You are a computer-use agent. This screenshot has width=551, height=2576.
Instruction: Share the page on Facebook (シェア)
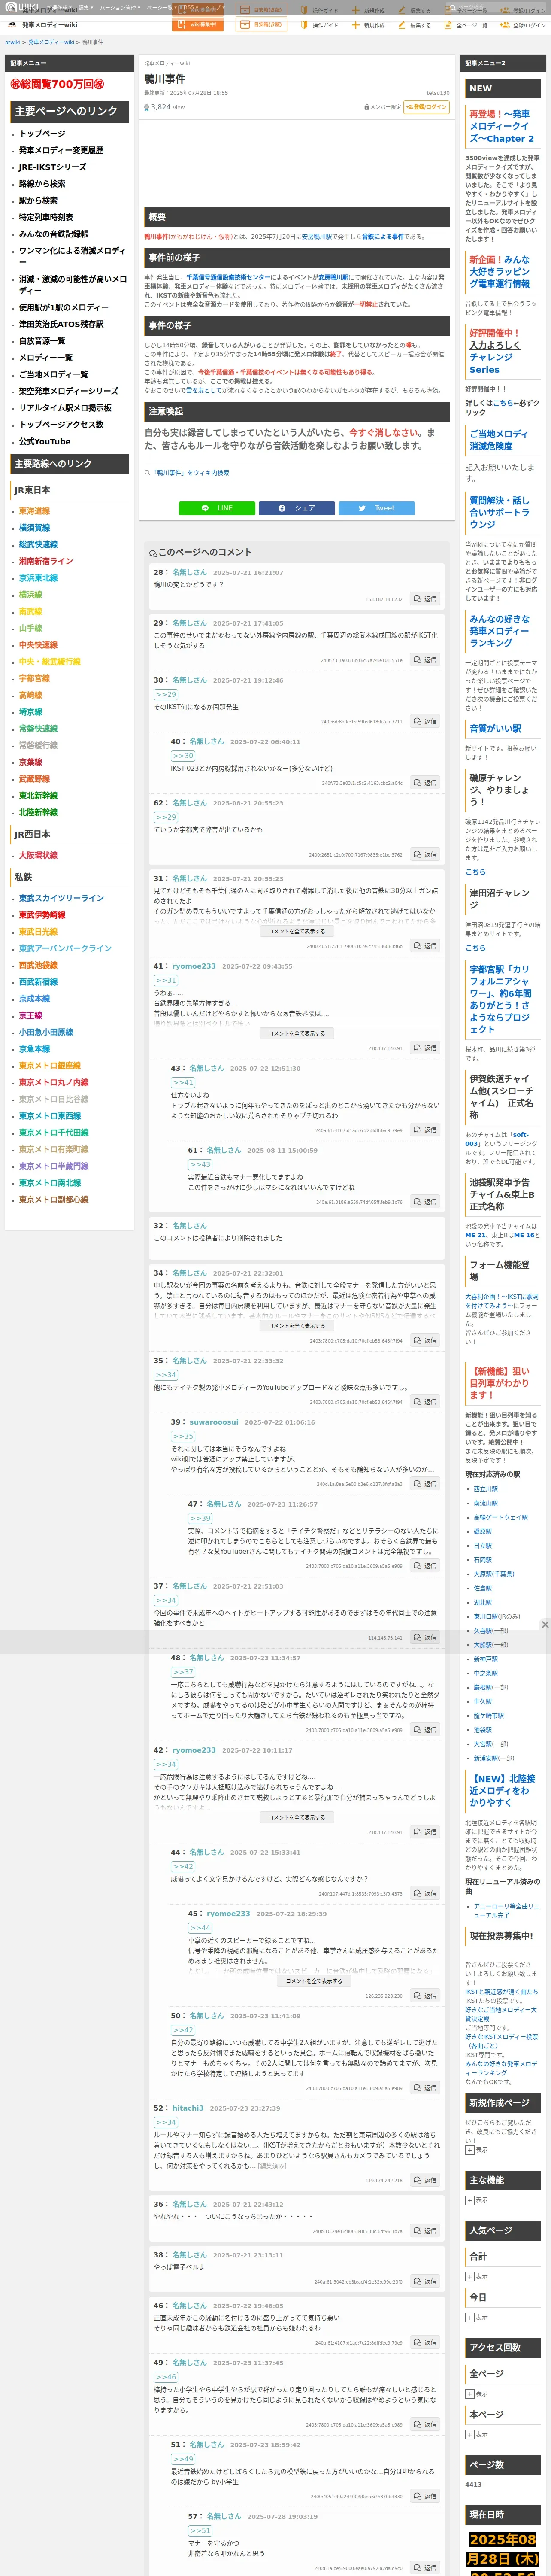click(x=297, y=508)
